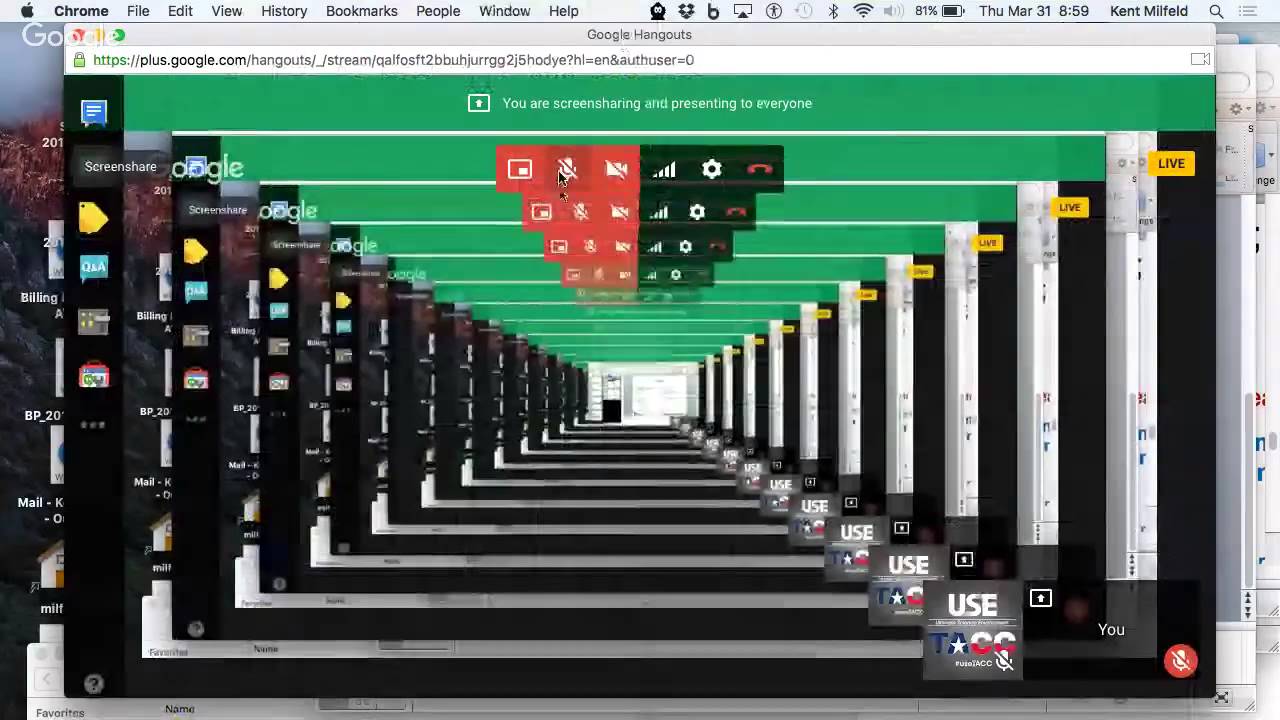This screenshot has width=1280, height=720.
Task: Open the Apple menu
Action: coord(27,11)
